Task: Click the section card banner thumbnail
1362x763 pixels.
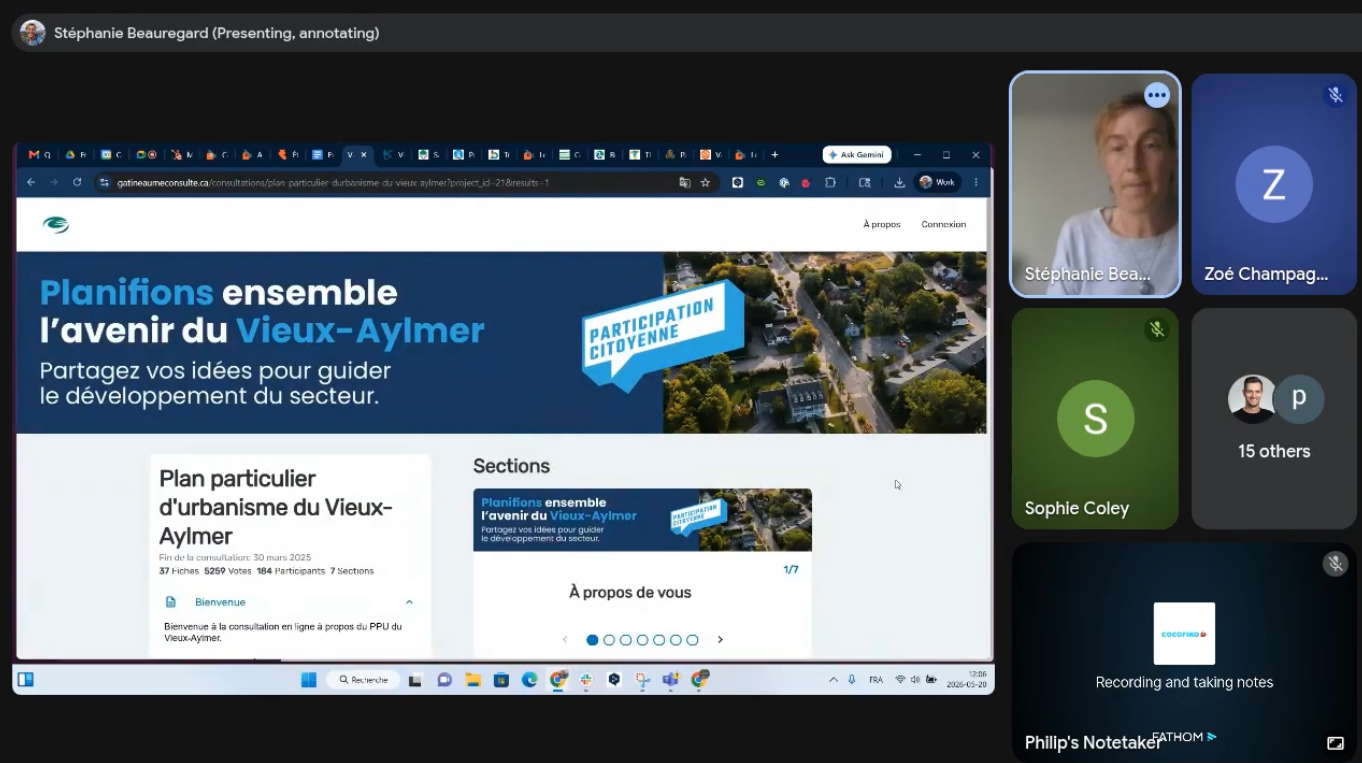Action: pyautogui.click(x=642, y=520)
